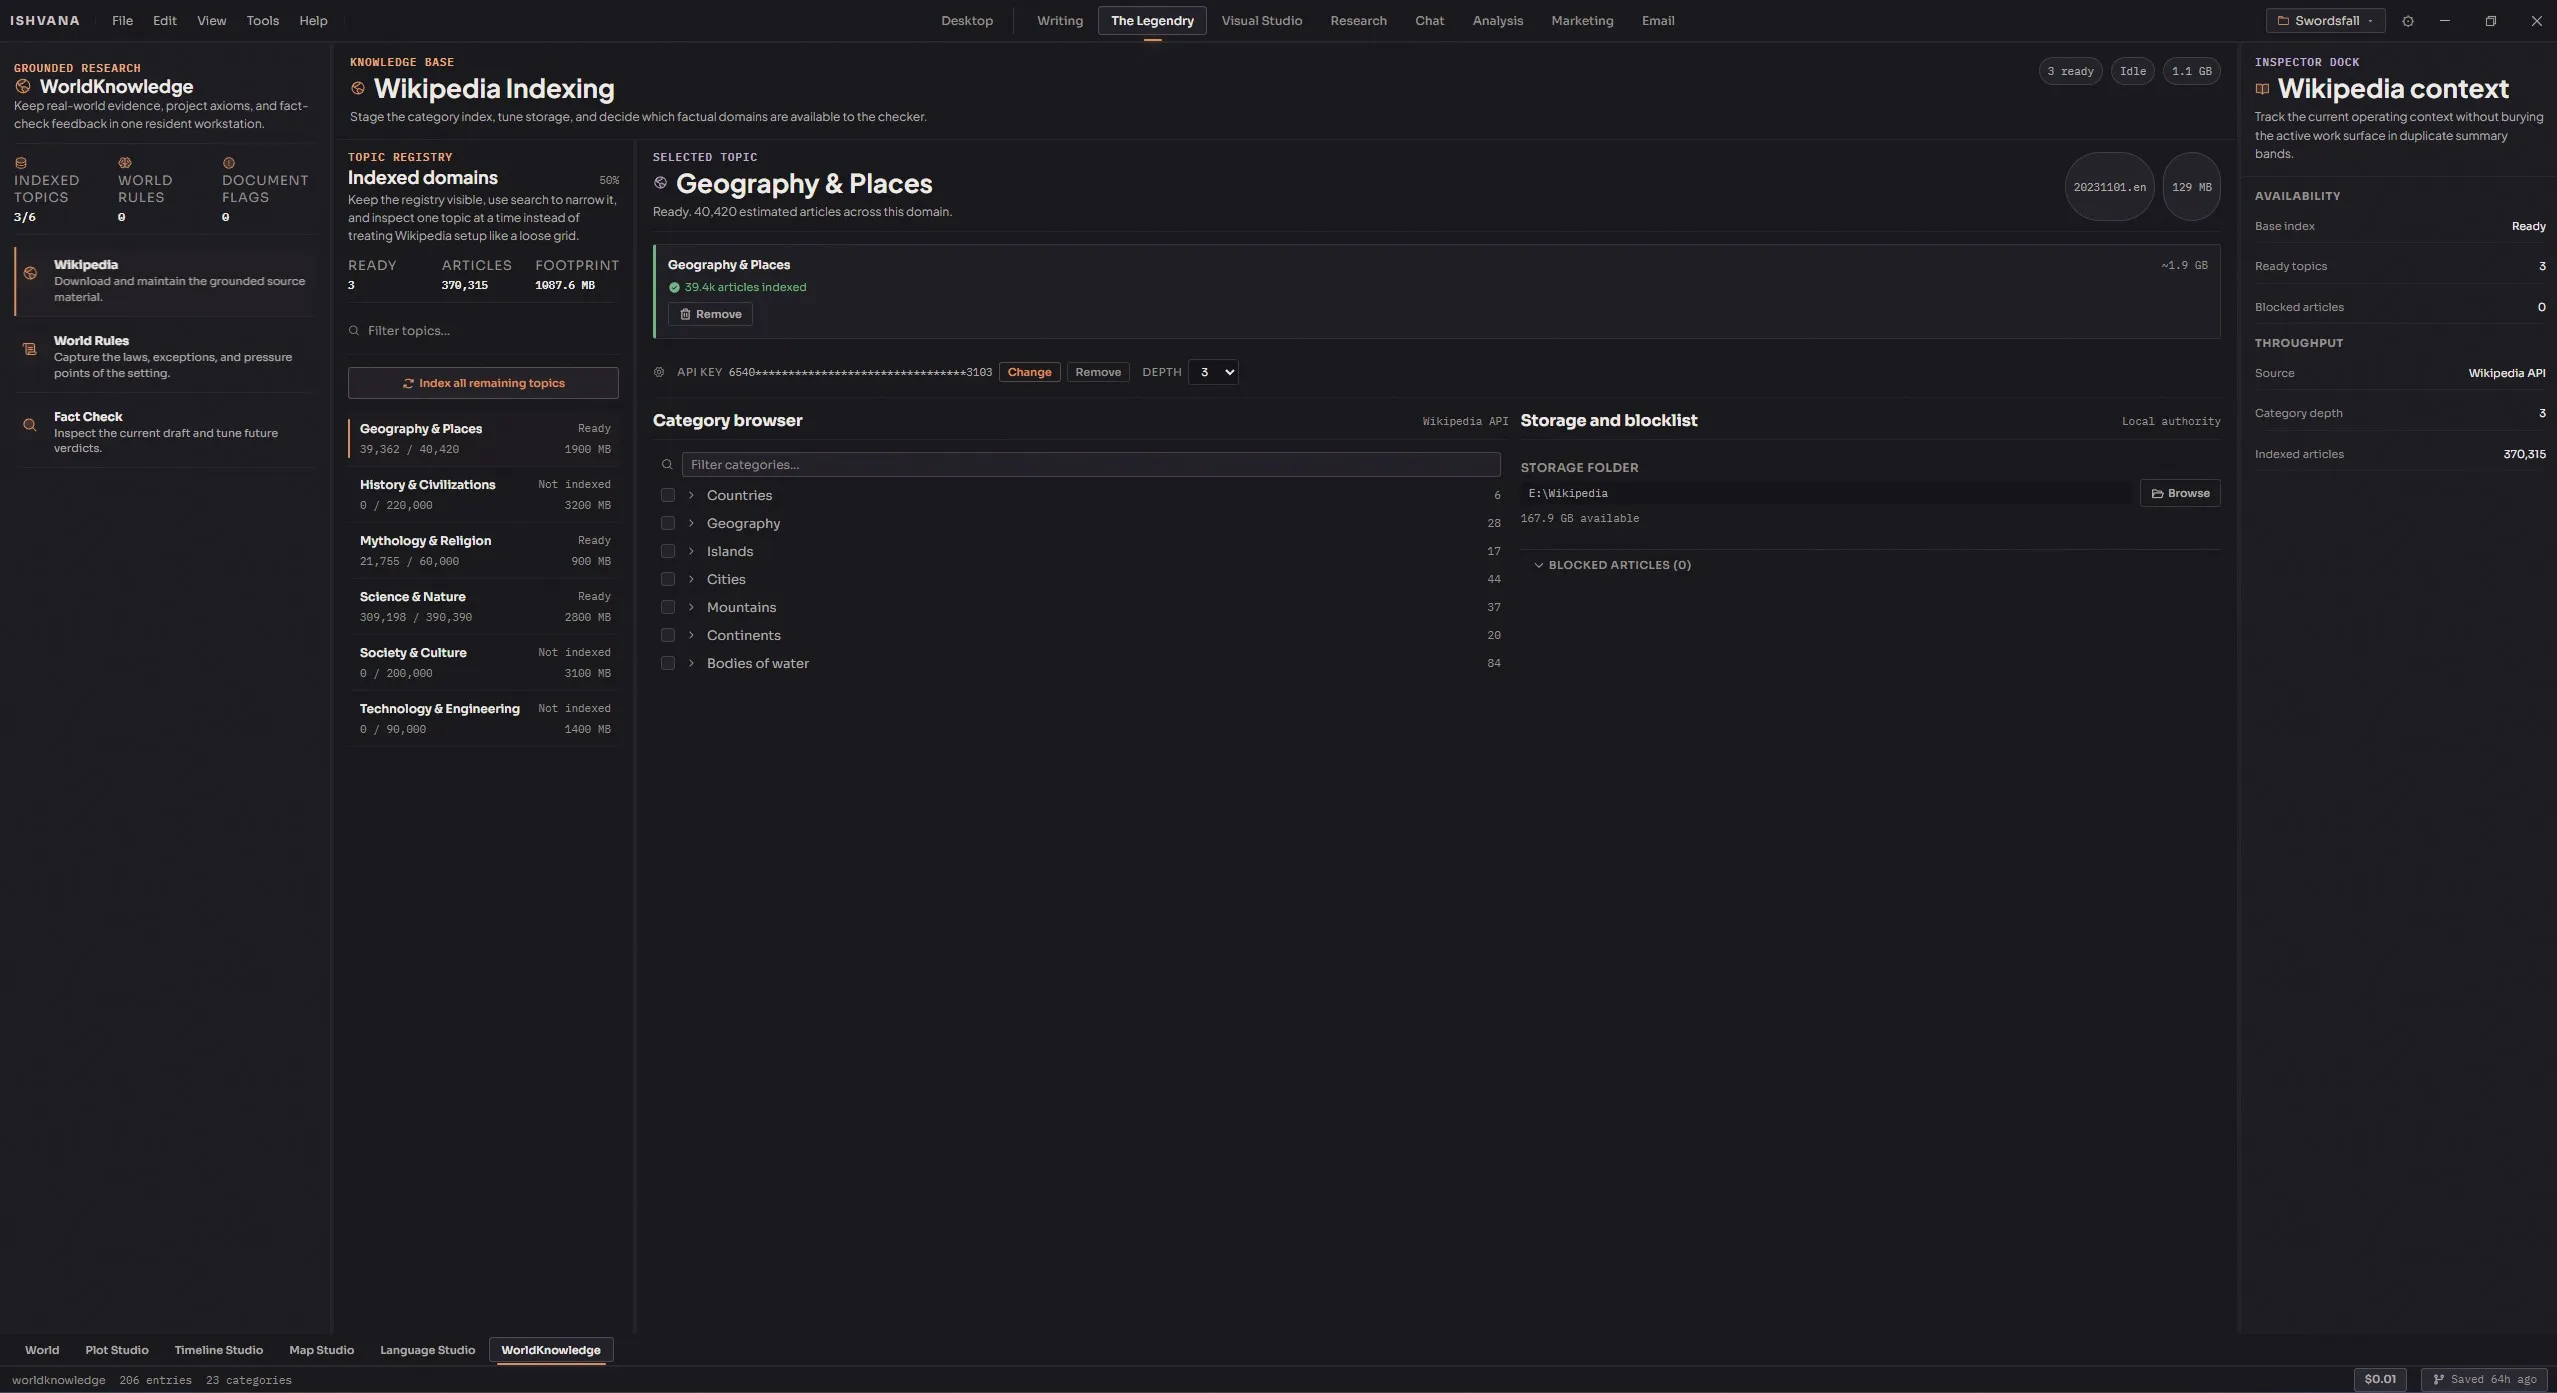This screenshot has height=1393, width=2557.
Task: Check the Cities category checkbox
Action: (x=668, y=579)
